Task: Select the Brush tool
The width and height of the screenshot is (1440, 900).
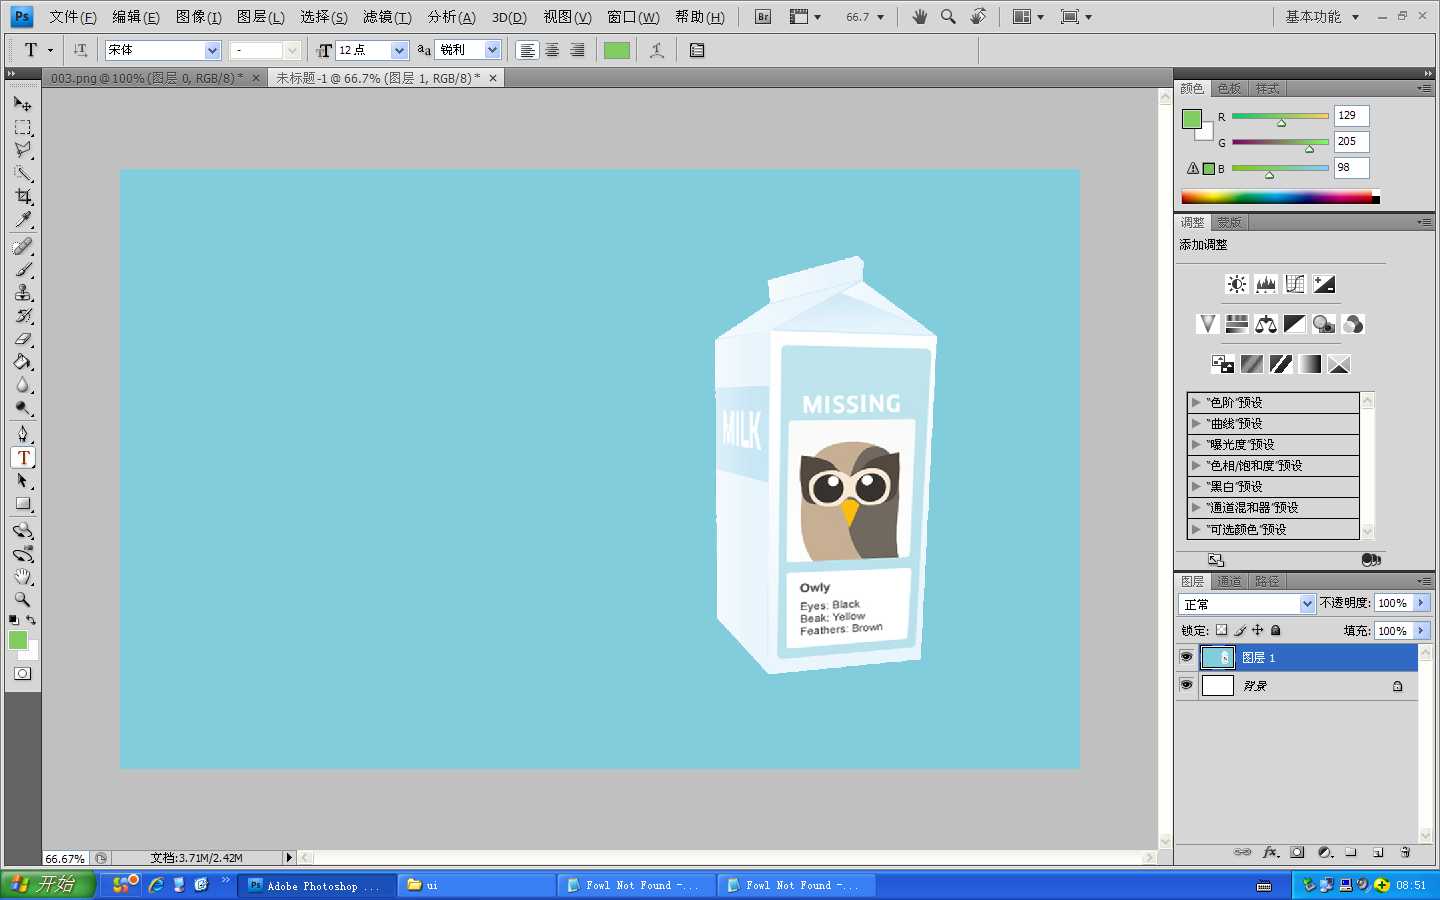Action: 23,270
